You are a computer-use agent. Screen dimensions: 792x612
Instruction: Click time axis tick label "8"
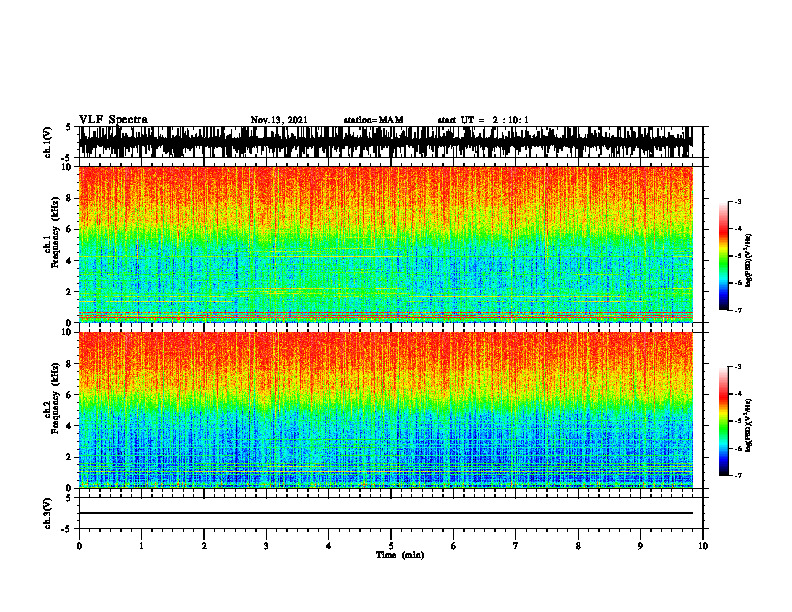(578, 546)
